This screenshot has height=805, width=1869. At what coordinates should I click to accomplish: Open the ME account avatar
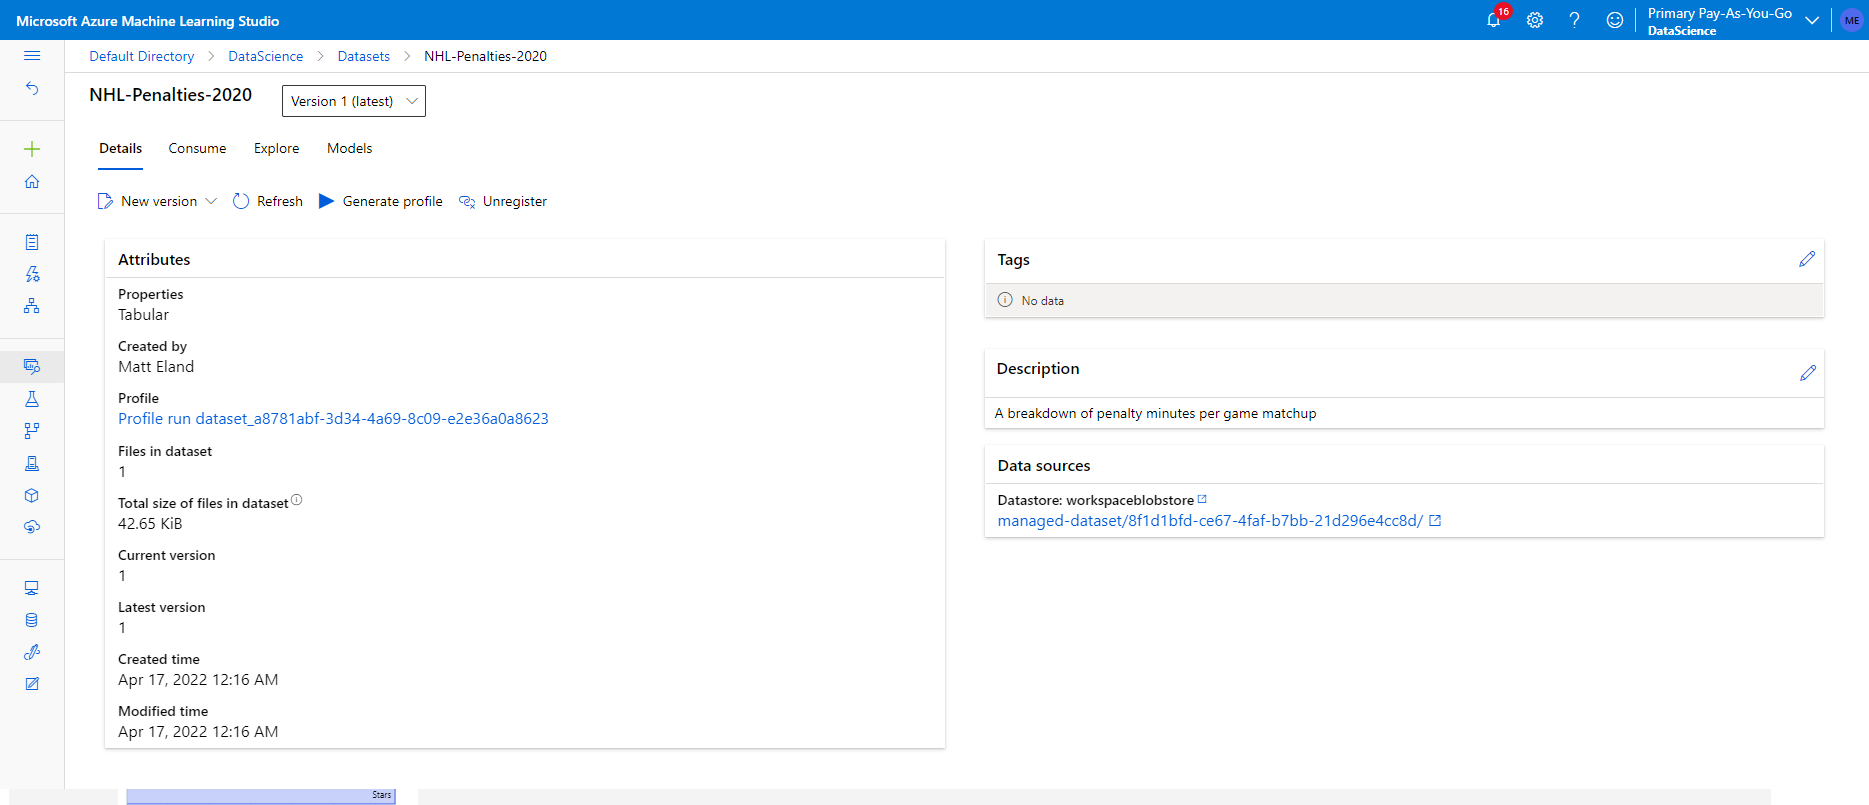1852,20
